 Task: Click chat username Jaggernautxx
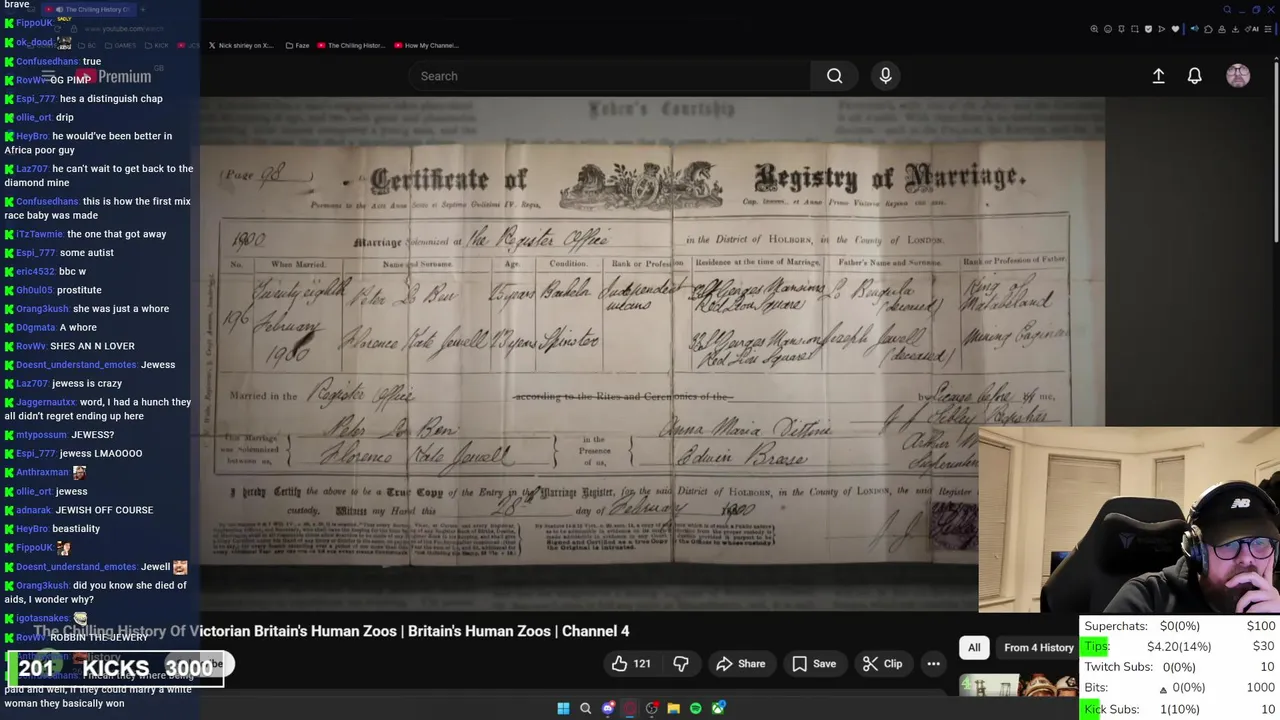(46, 402)
